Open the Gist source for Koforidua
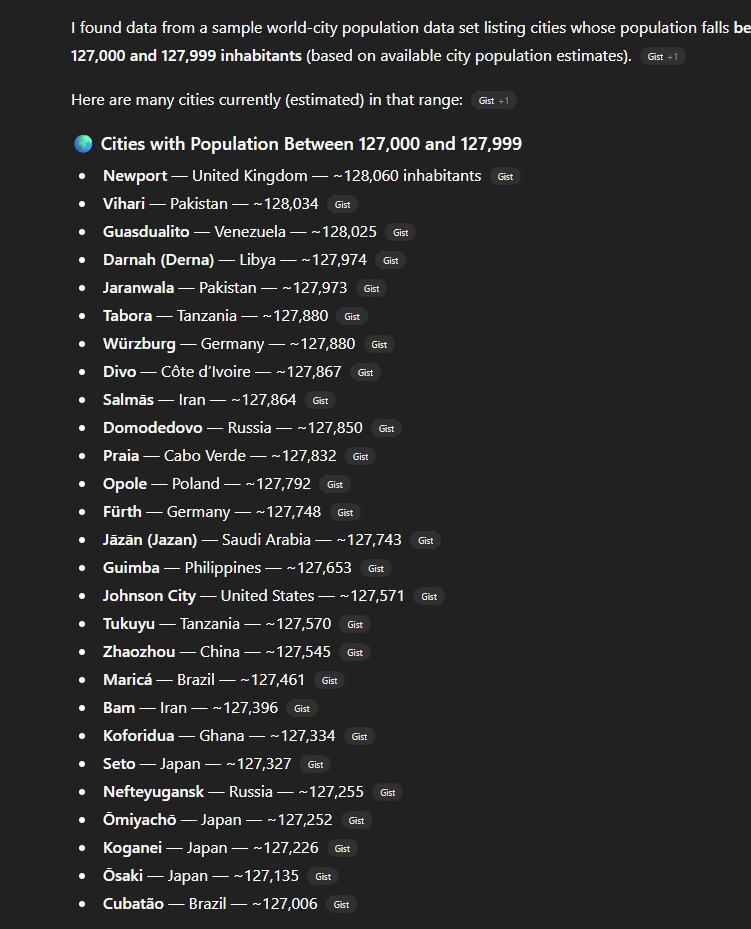 (359, 736)
